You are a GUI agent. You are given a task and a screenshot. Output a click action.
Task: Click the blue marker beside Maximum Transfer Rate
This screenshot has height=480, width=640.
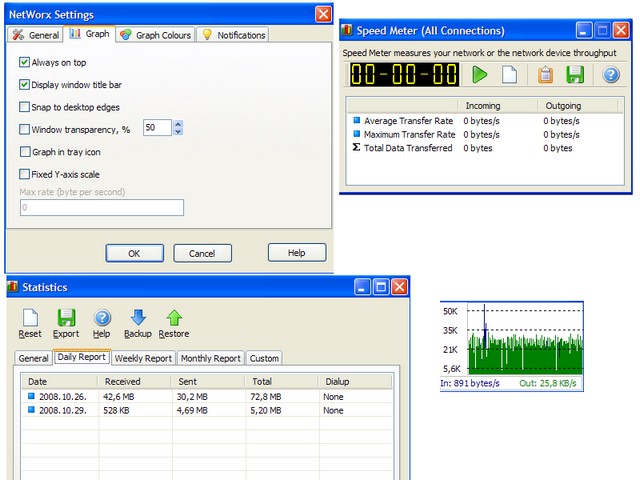coord(357,133)
